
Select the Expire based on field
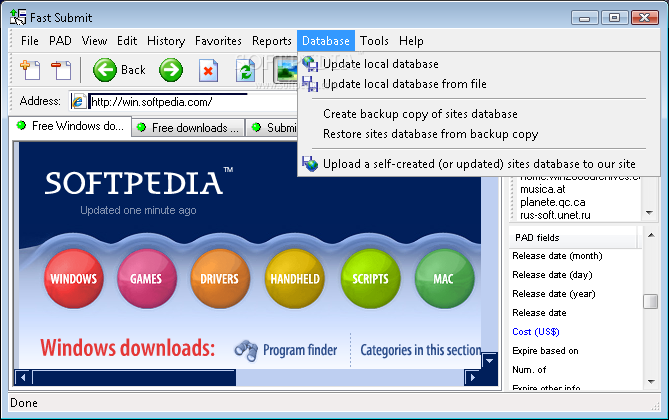click(x=545, y=351)
